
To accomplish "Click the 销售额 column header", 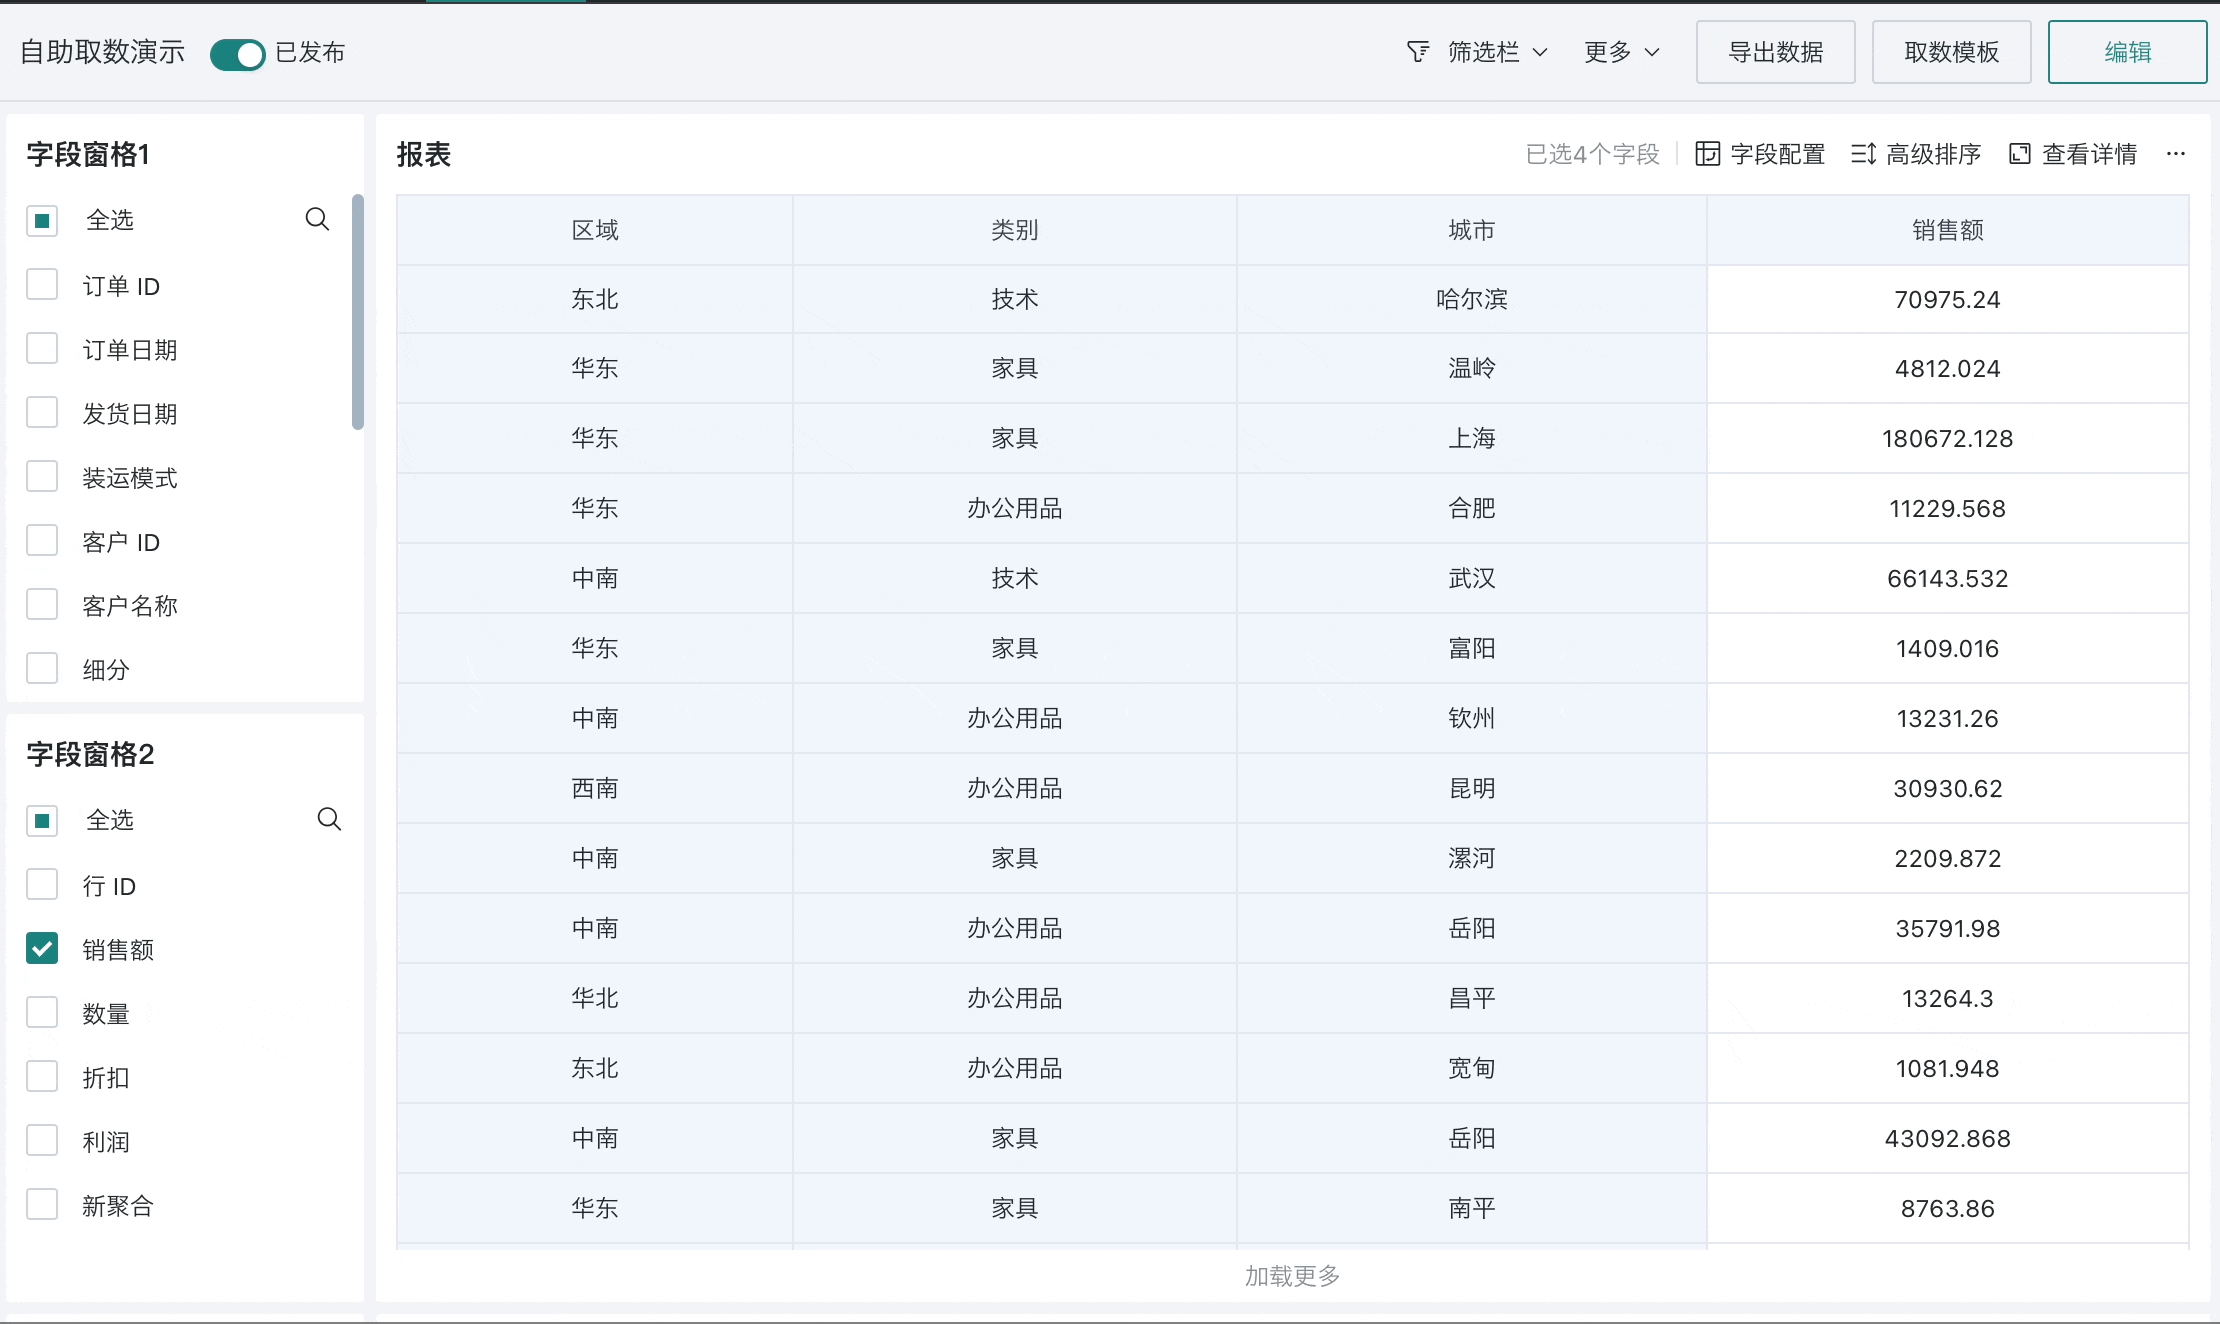I will click(x=1948, y=230).
